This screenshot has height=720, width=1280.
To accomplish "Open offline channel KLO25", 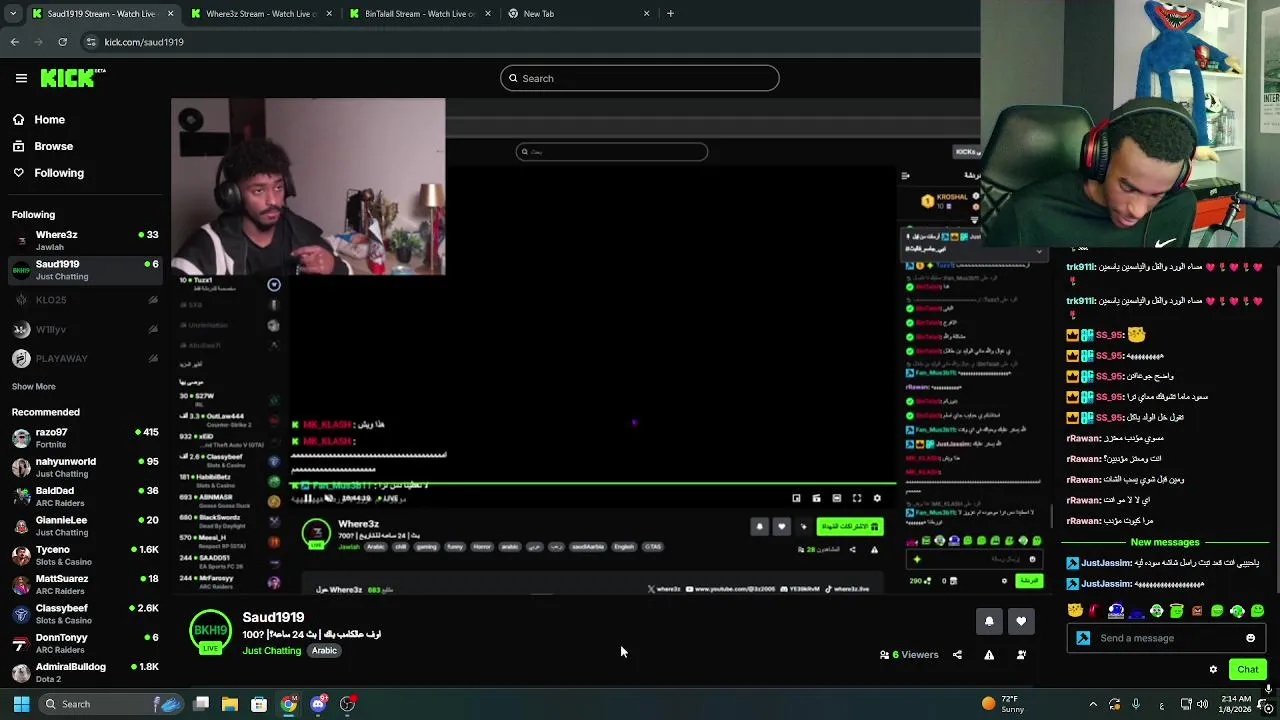I will [x=85, y=300].
